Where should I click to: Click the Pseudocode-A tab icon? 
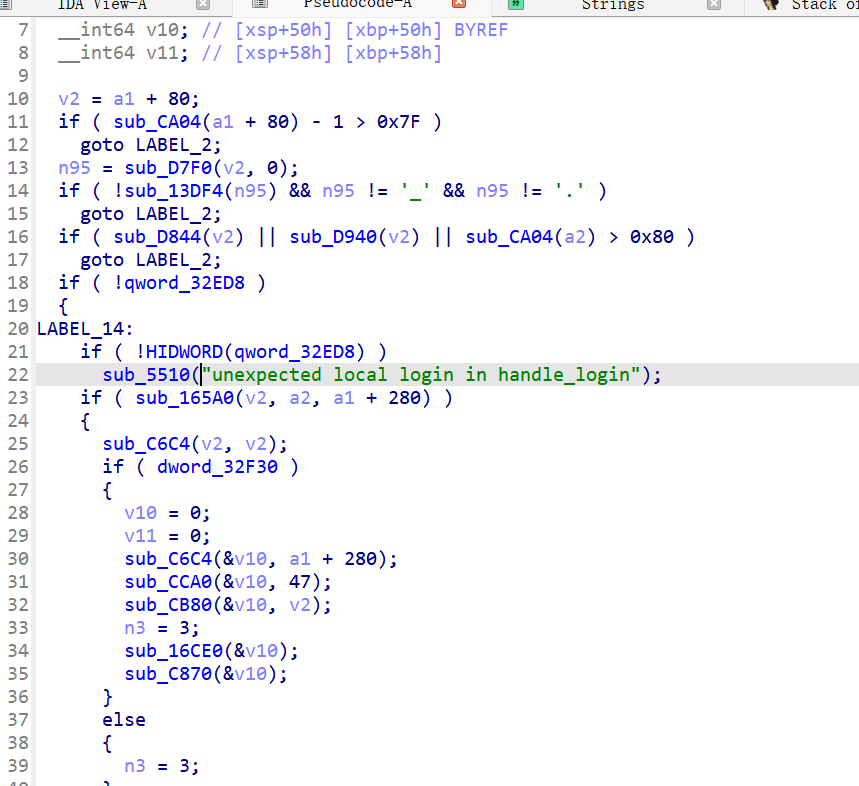pos(259,5)
